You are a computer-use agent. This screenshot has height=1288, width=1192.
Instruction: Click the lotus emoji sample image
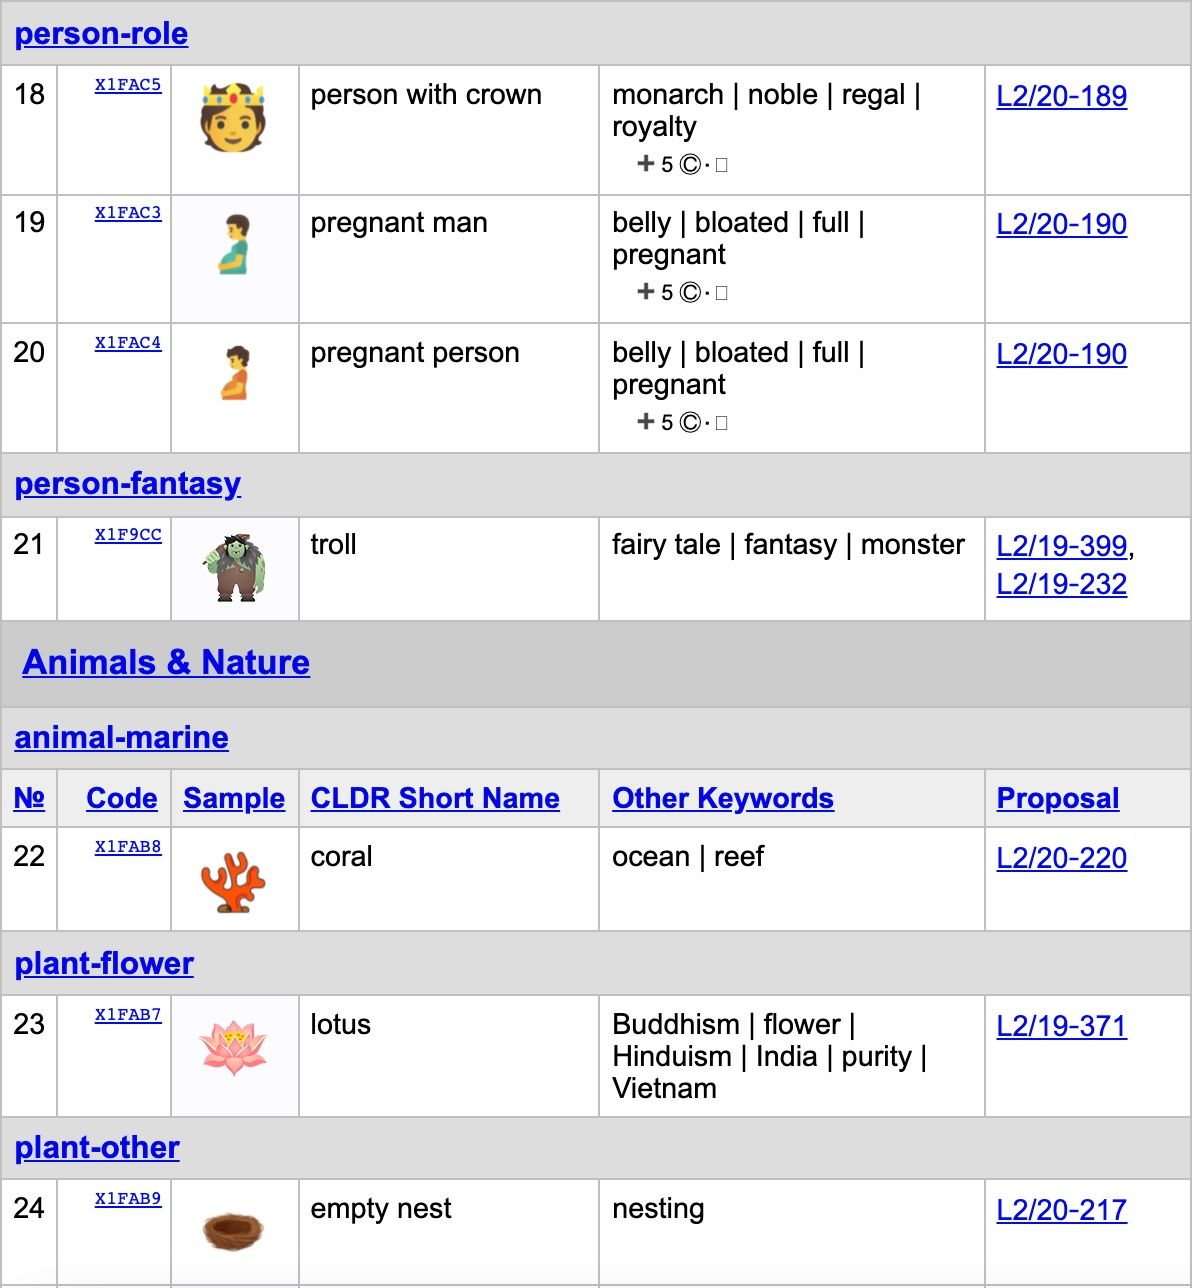(x=234, y=1055)
